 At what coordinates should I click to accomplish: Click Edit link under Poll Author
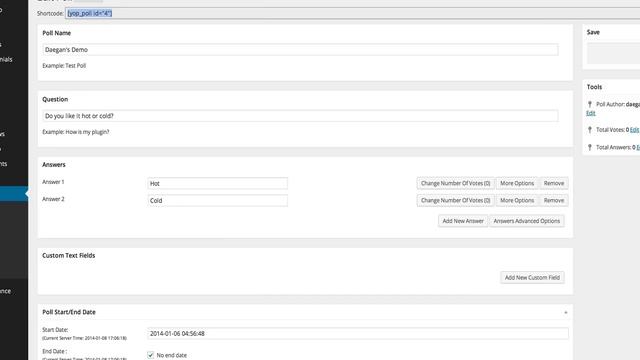tap(591, 113)
